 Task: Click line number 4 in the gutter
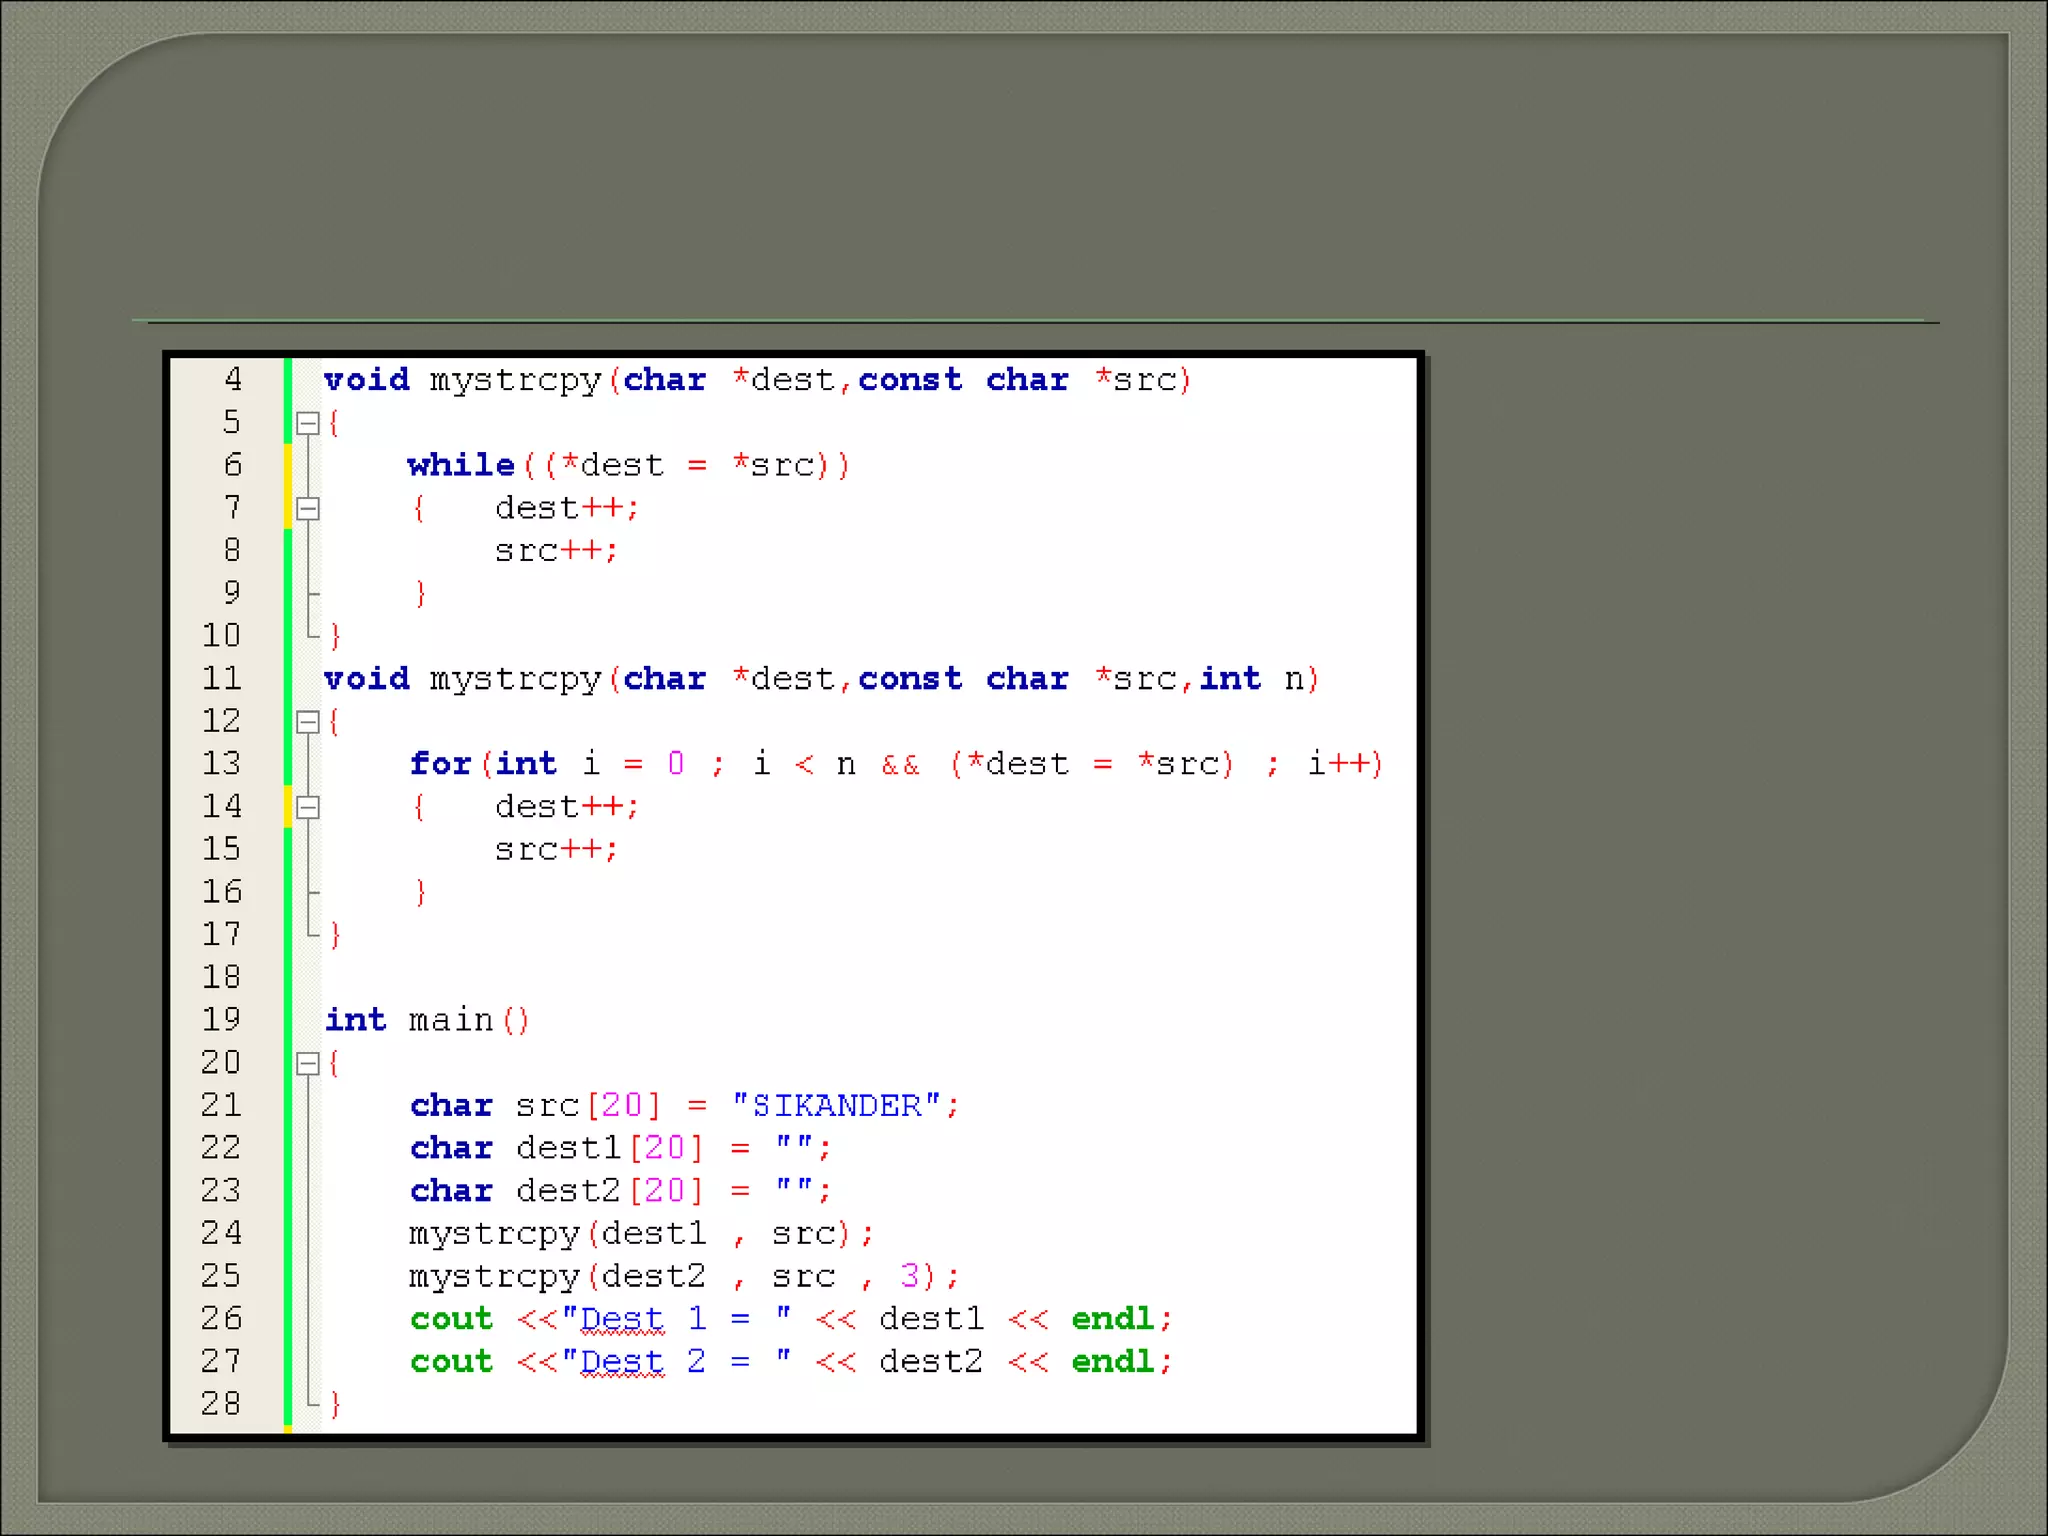(x=232, y=379)
